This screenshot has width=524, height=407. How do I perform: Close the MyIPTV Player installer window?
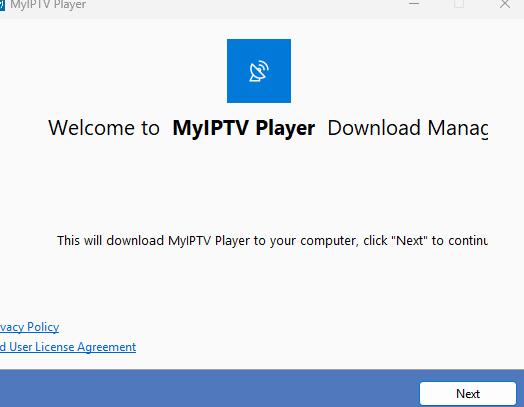pyautogui.click(x=505, y=4)
